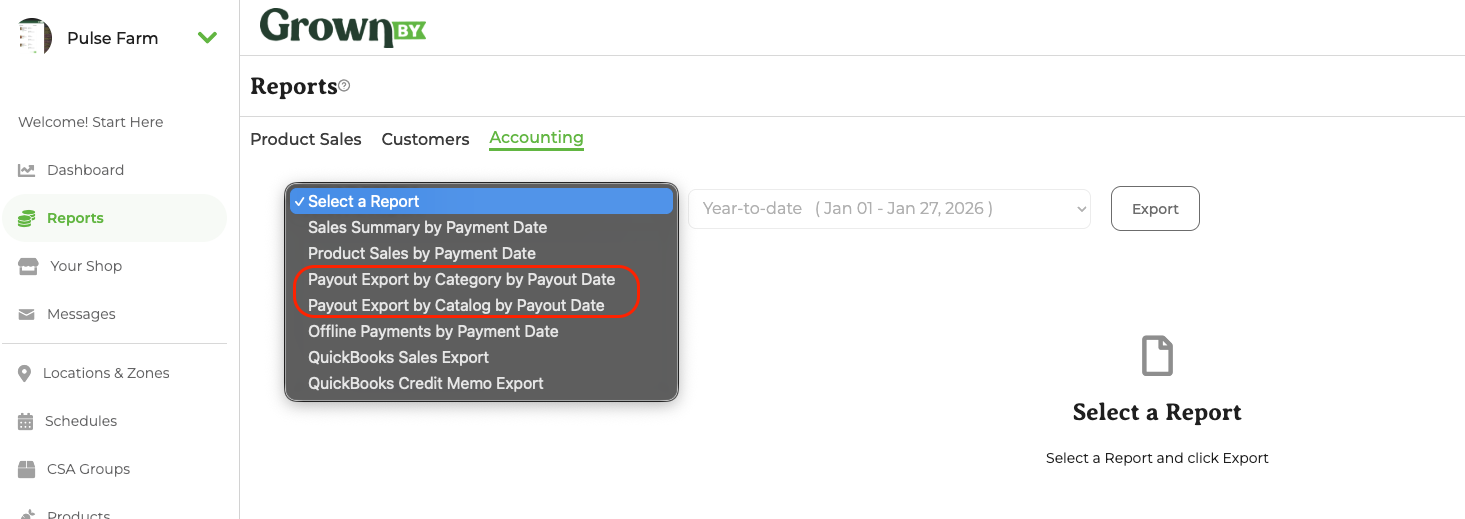
Task: Open Welcome! Start Here link
Action: pyautogui.click(x=90, y=122)
